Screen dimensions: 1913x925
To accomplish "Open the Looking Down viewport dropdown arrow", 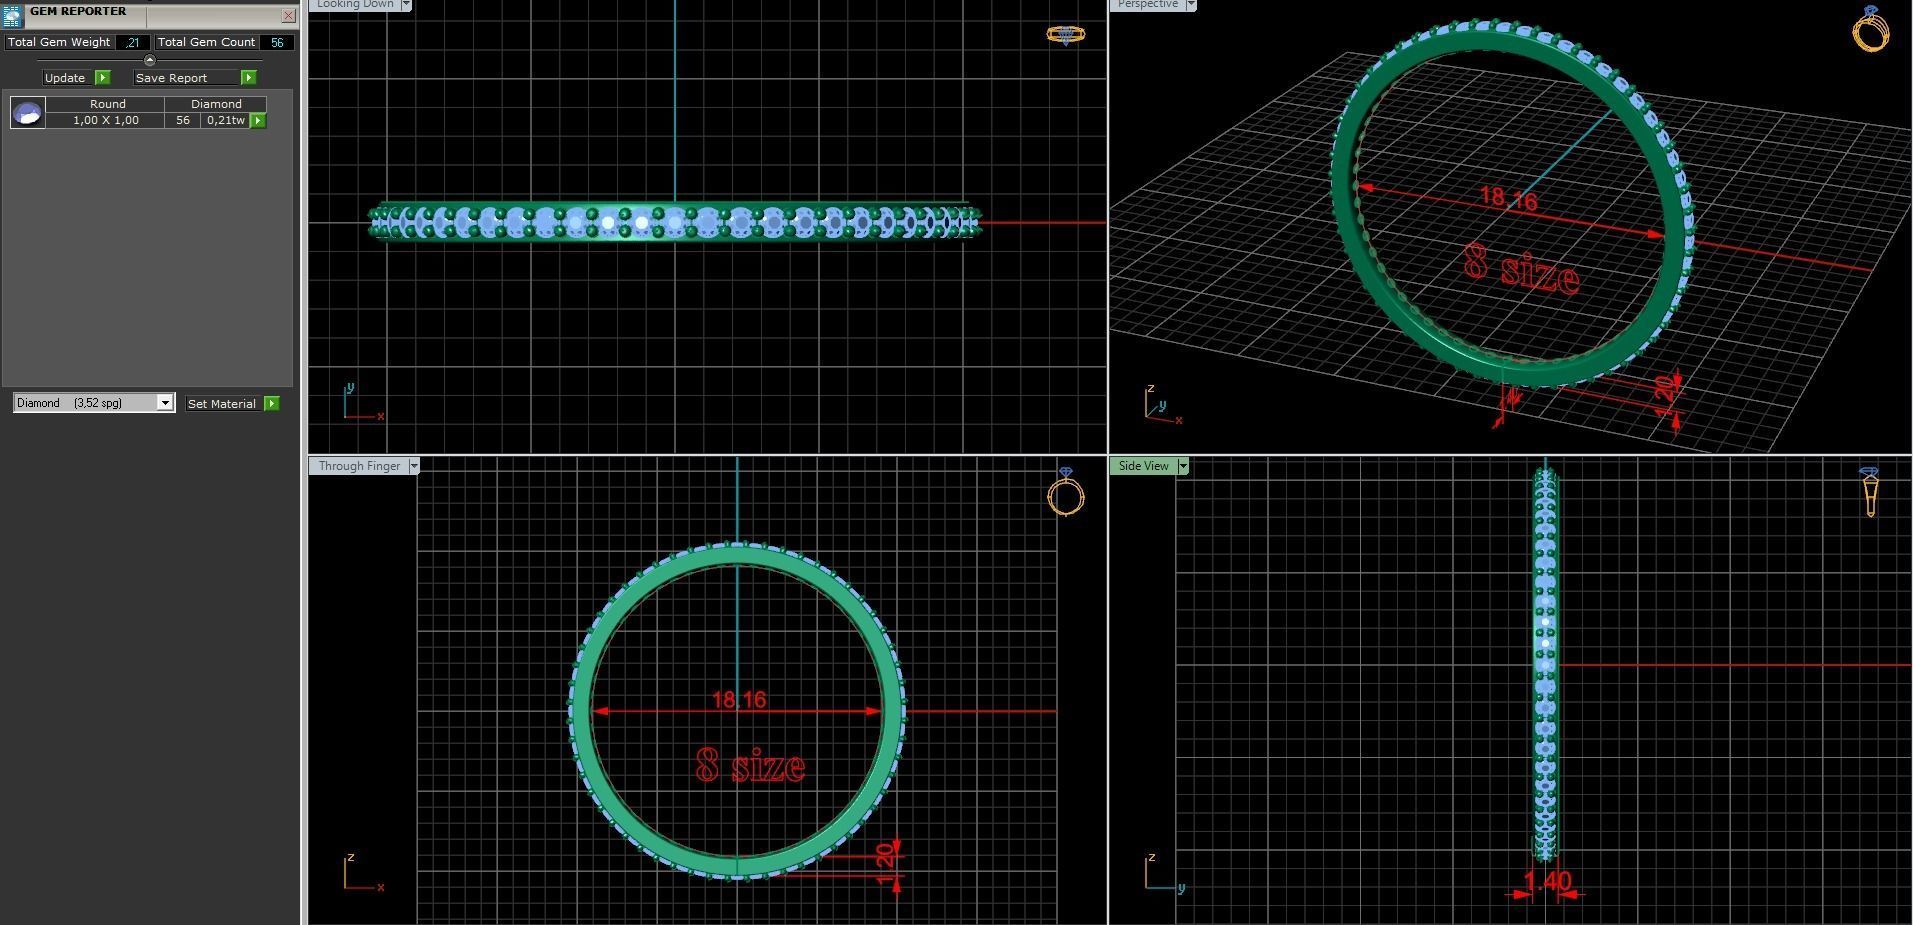I will click(x=405, y=4).
